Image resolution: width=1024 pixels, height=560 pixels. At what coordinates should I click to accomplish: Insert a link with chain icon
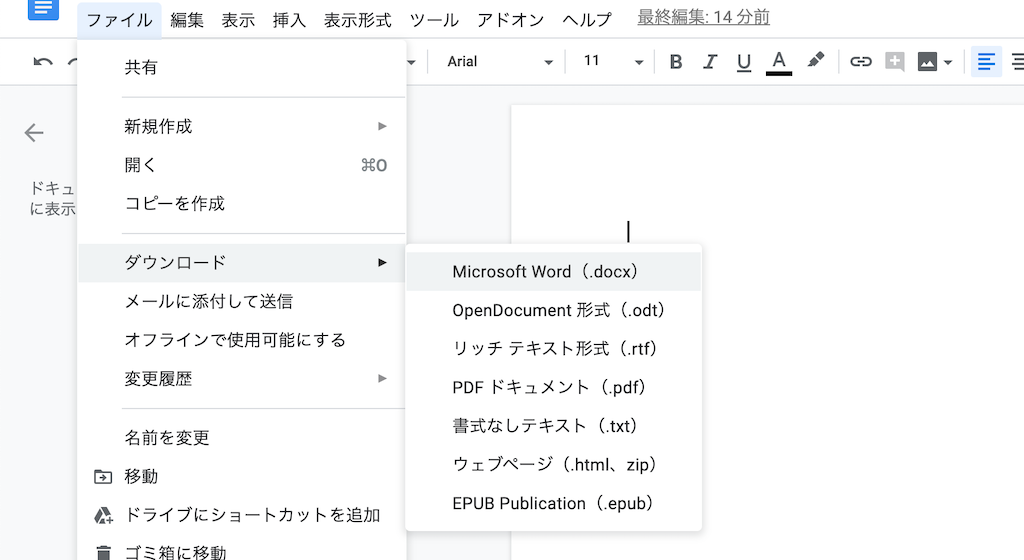click(x=861, y=62)
